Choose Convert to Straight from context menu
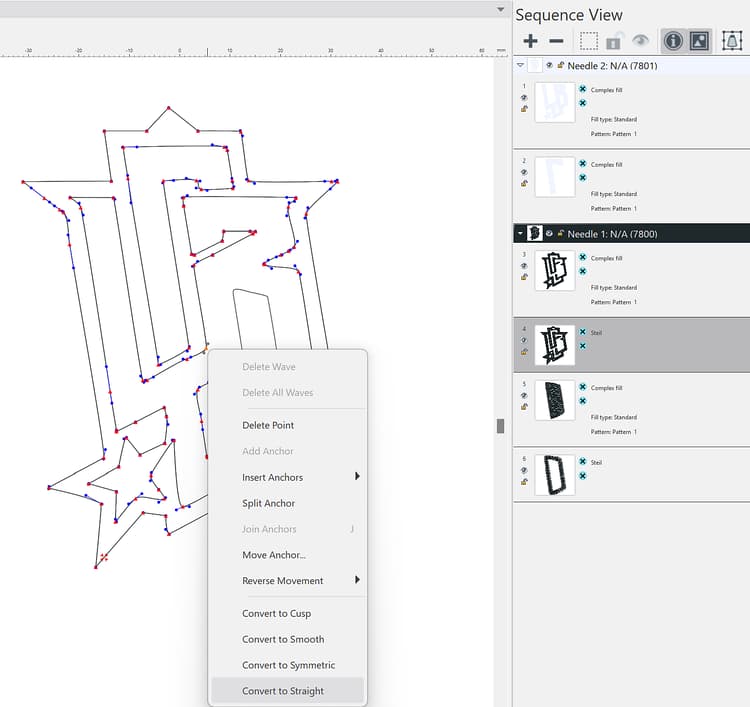The image size is (750, 707). [283, 691]
